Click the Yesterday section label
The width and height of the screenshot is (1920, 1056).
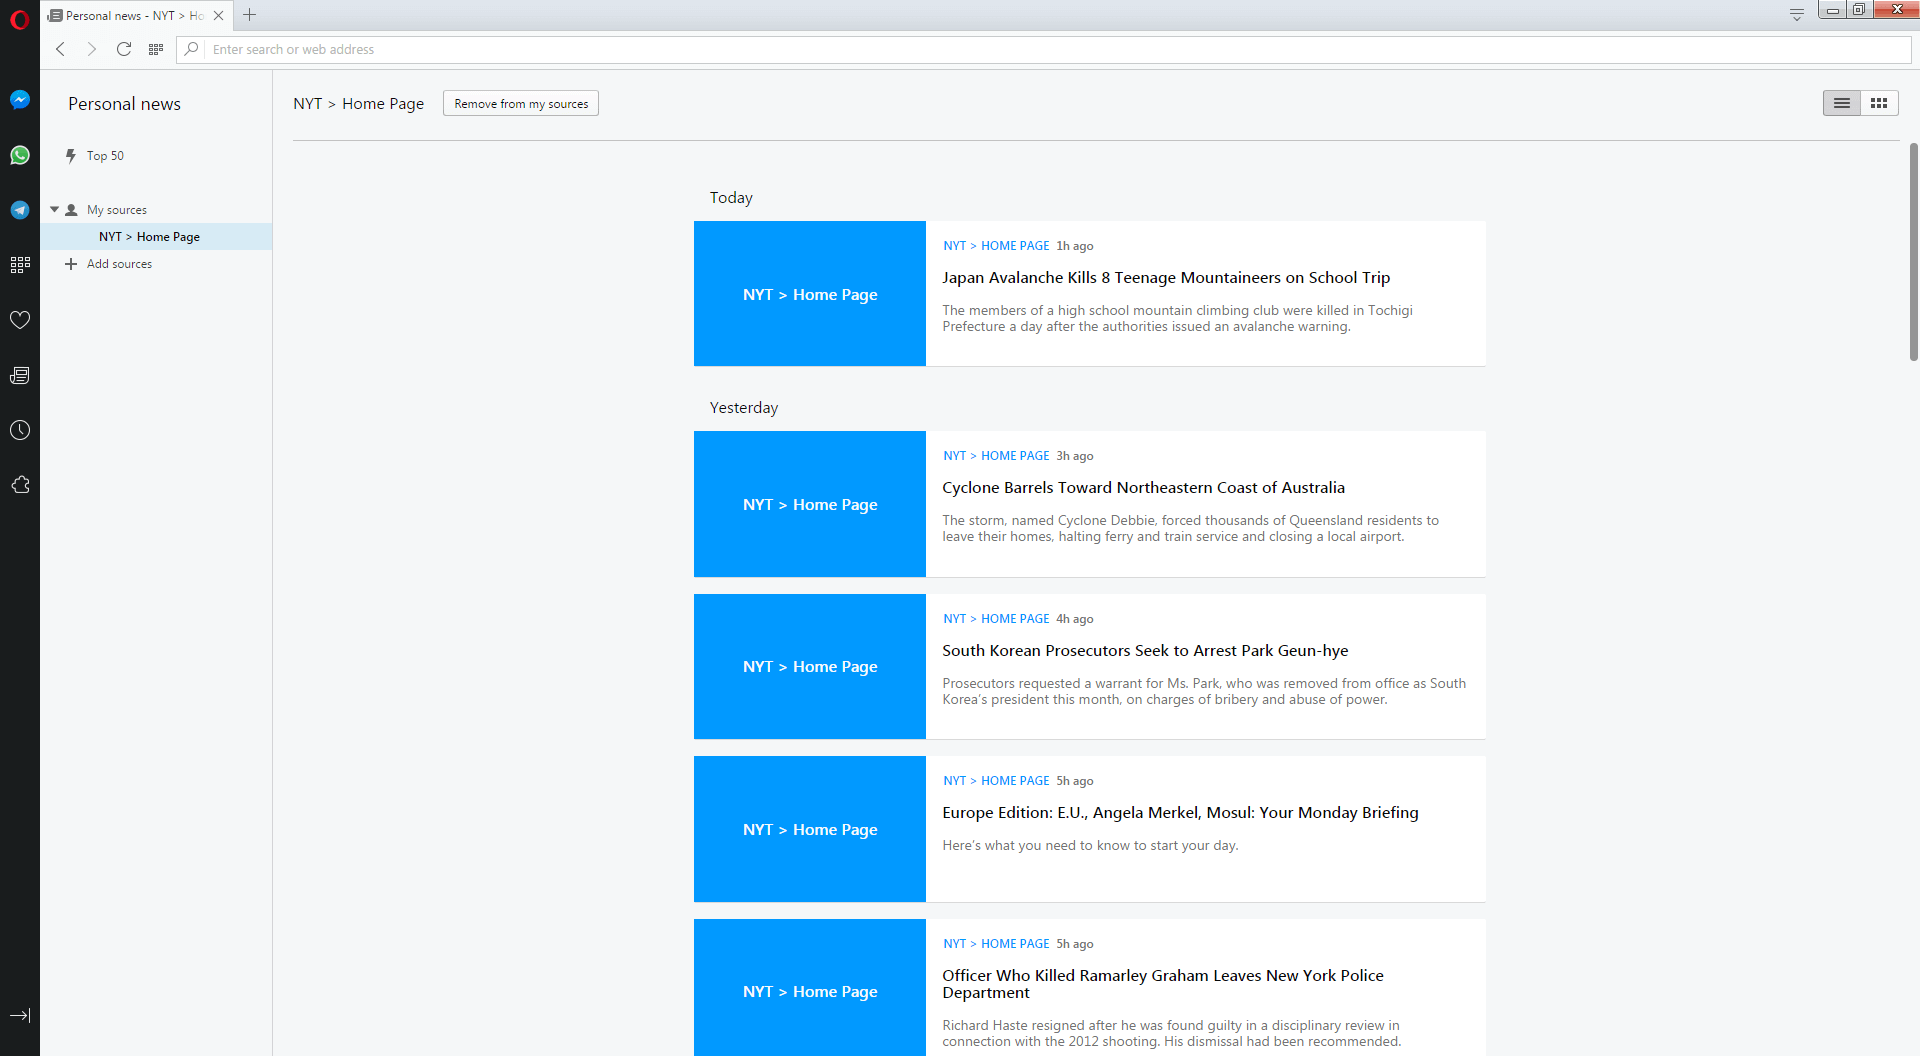(744, 408)
